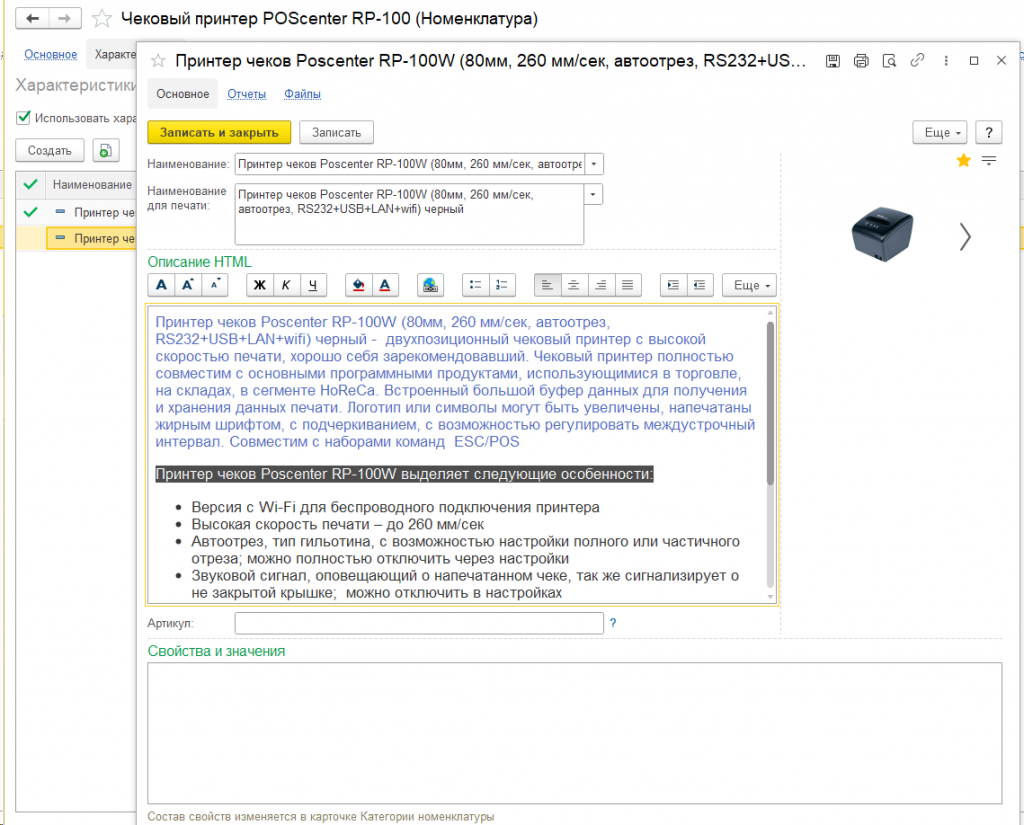Increase font size in HTML toolbar

[188, 285]
